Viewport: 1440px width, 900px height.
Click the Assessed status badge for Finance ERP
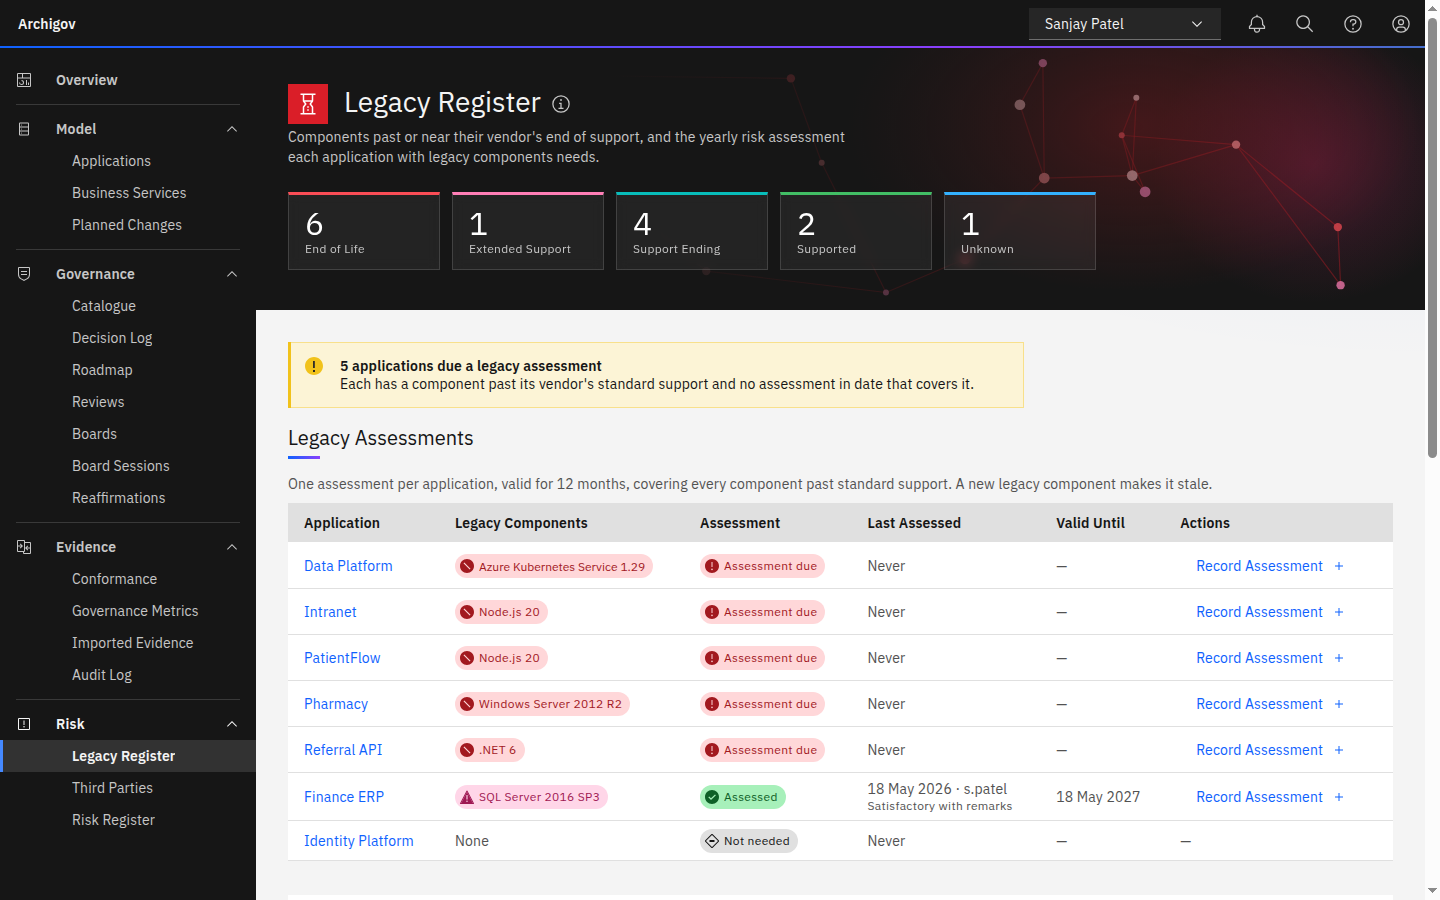tap(743, 797)
